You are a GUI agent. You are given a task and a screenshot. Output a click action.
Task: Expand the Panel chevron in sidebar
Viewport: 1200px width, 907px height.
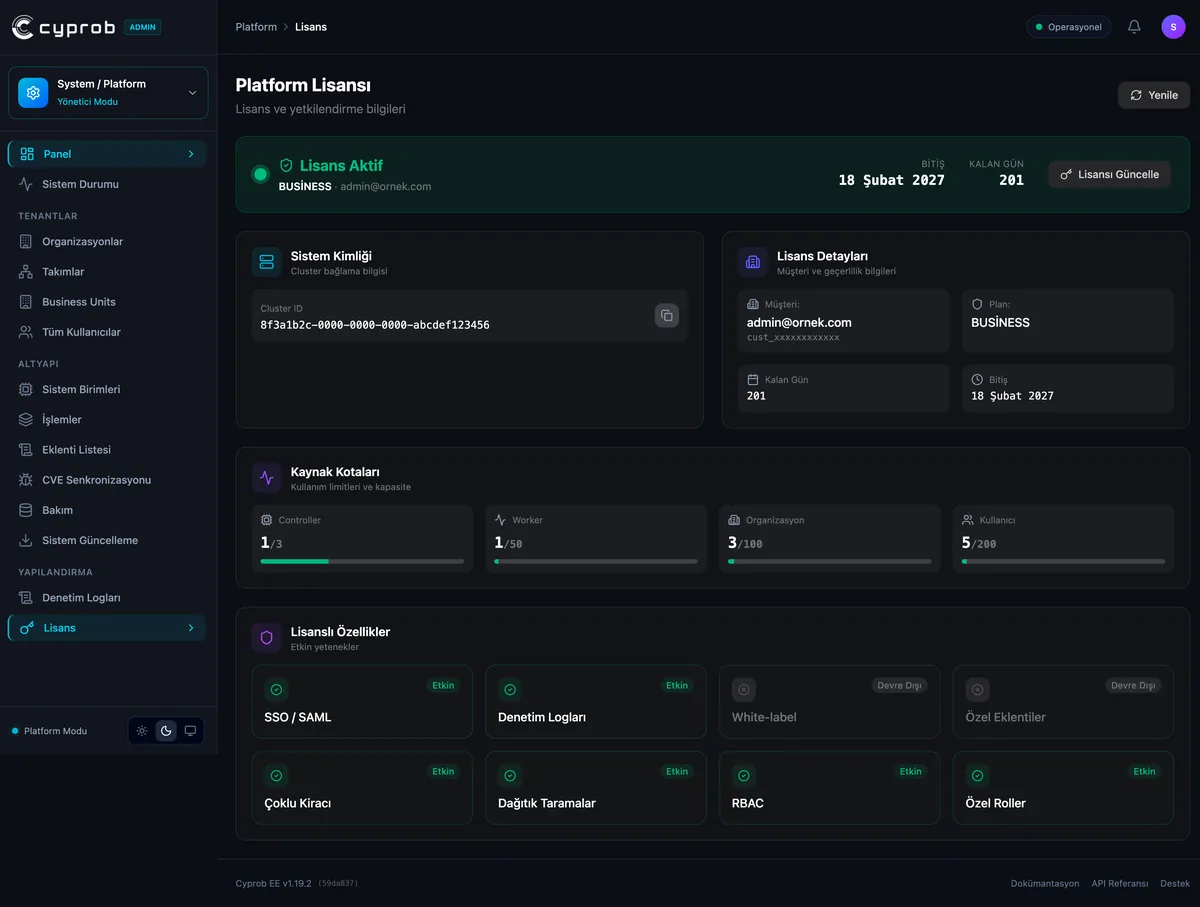pos(191,154)
